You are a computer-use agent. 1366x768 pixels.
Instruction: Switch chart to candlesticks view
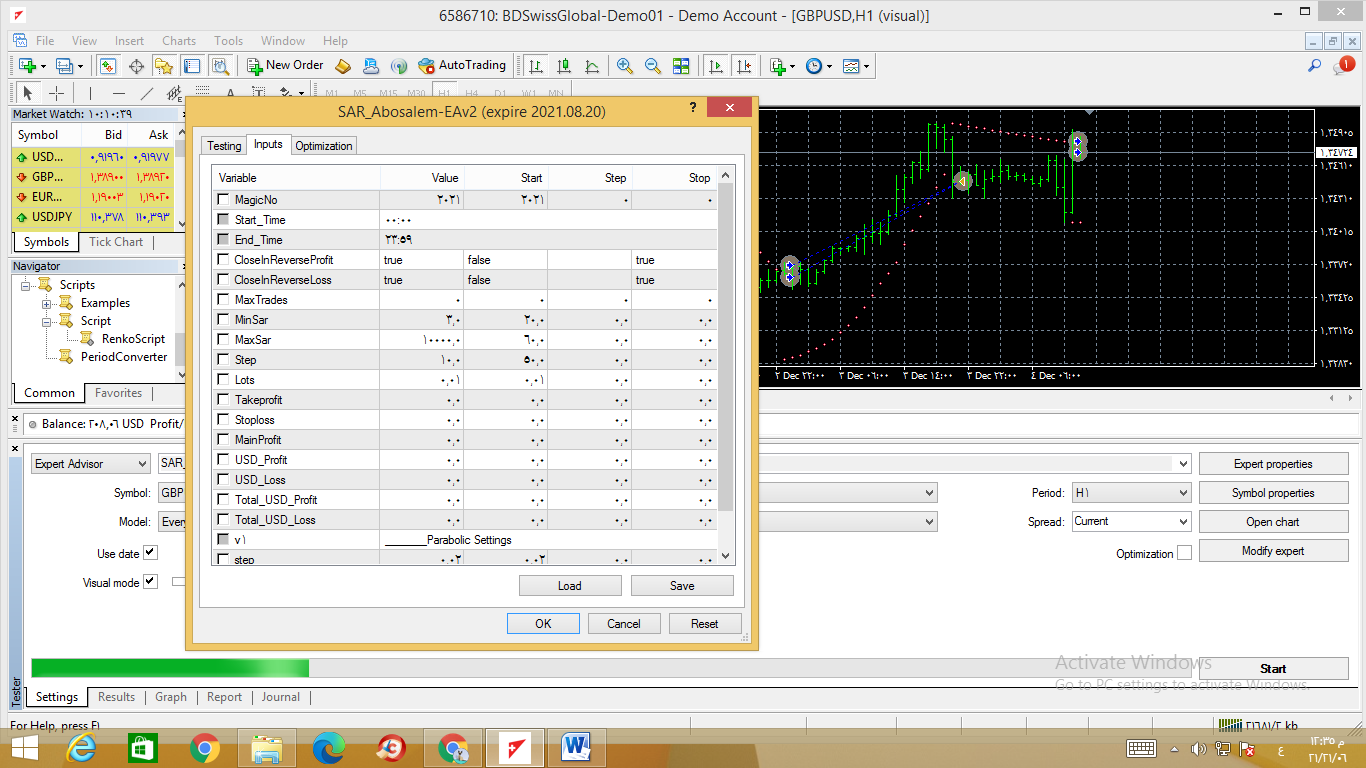tap(564, 66)
